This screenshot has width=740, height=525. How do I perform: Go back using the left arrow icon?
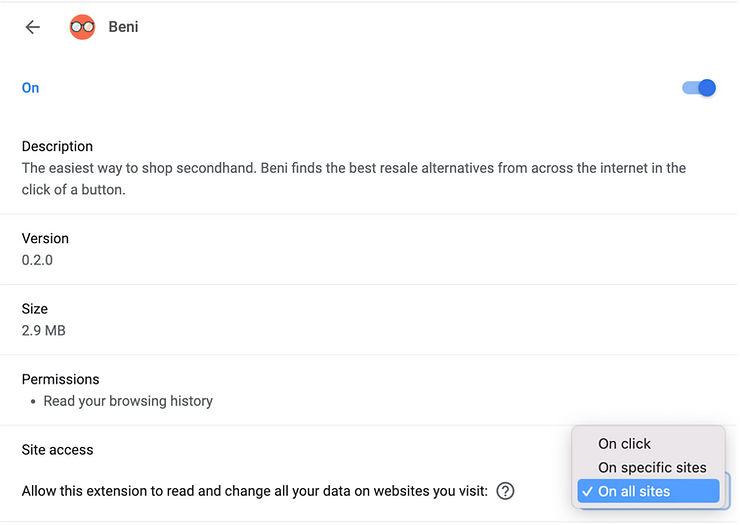tap(33, 27)
